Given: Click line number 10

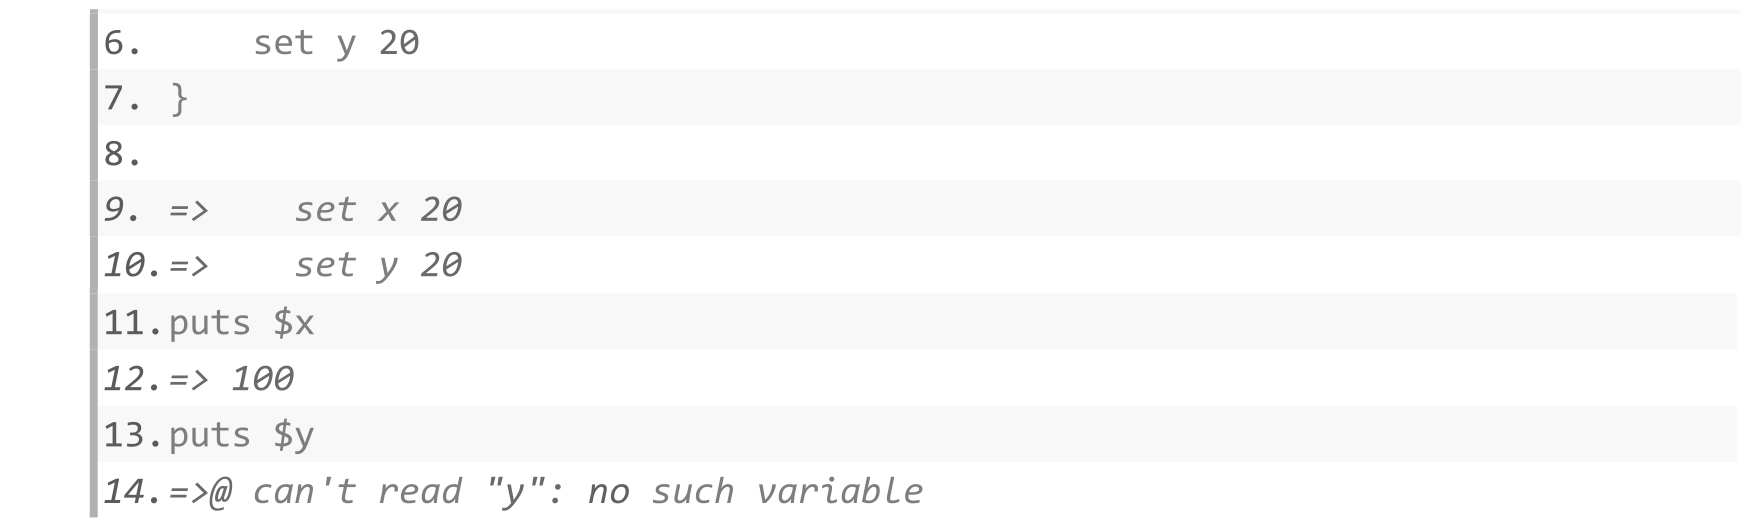Looking at the screenshot, I should (134, 266).
